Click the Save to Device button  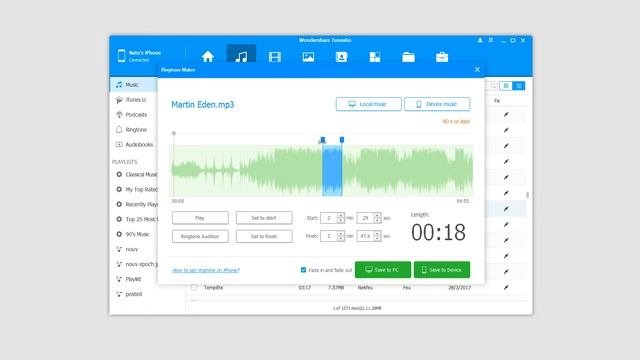click(442, 270)
